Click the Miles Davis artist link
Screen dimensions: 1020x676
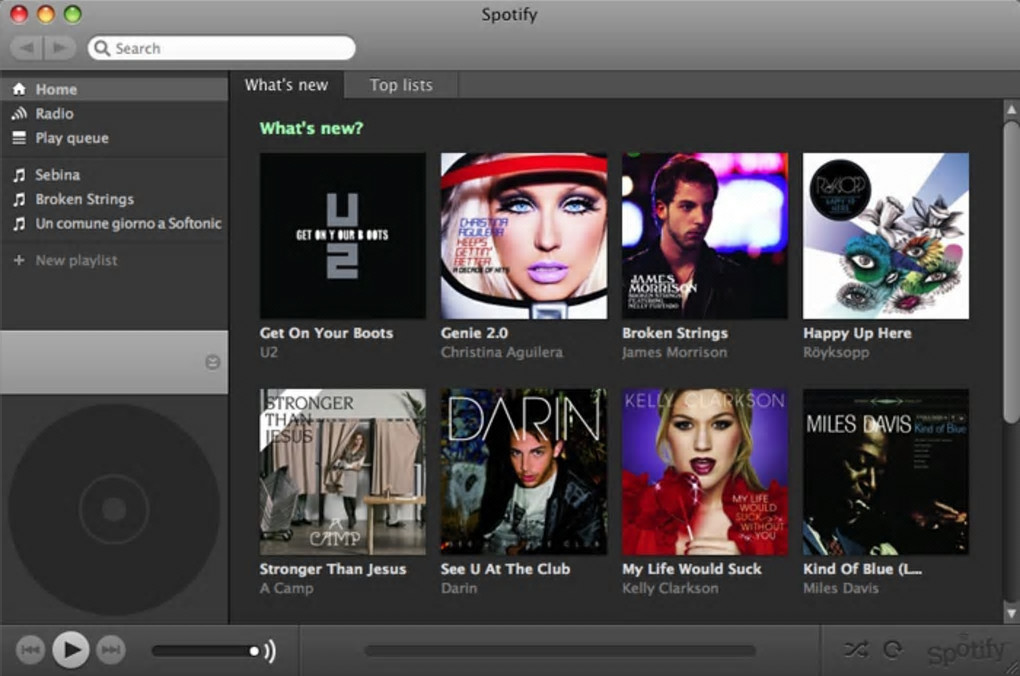(840, 589)
